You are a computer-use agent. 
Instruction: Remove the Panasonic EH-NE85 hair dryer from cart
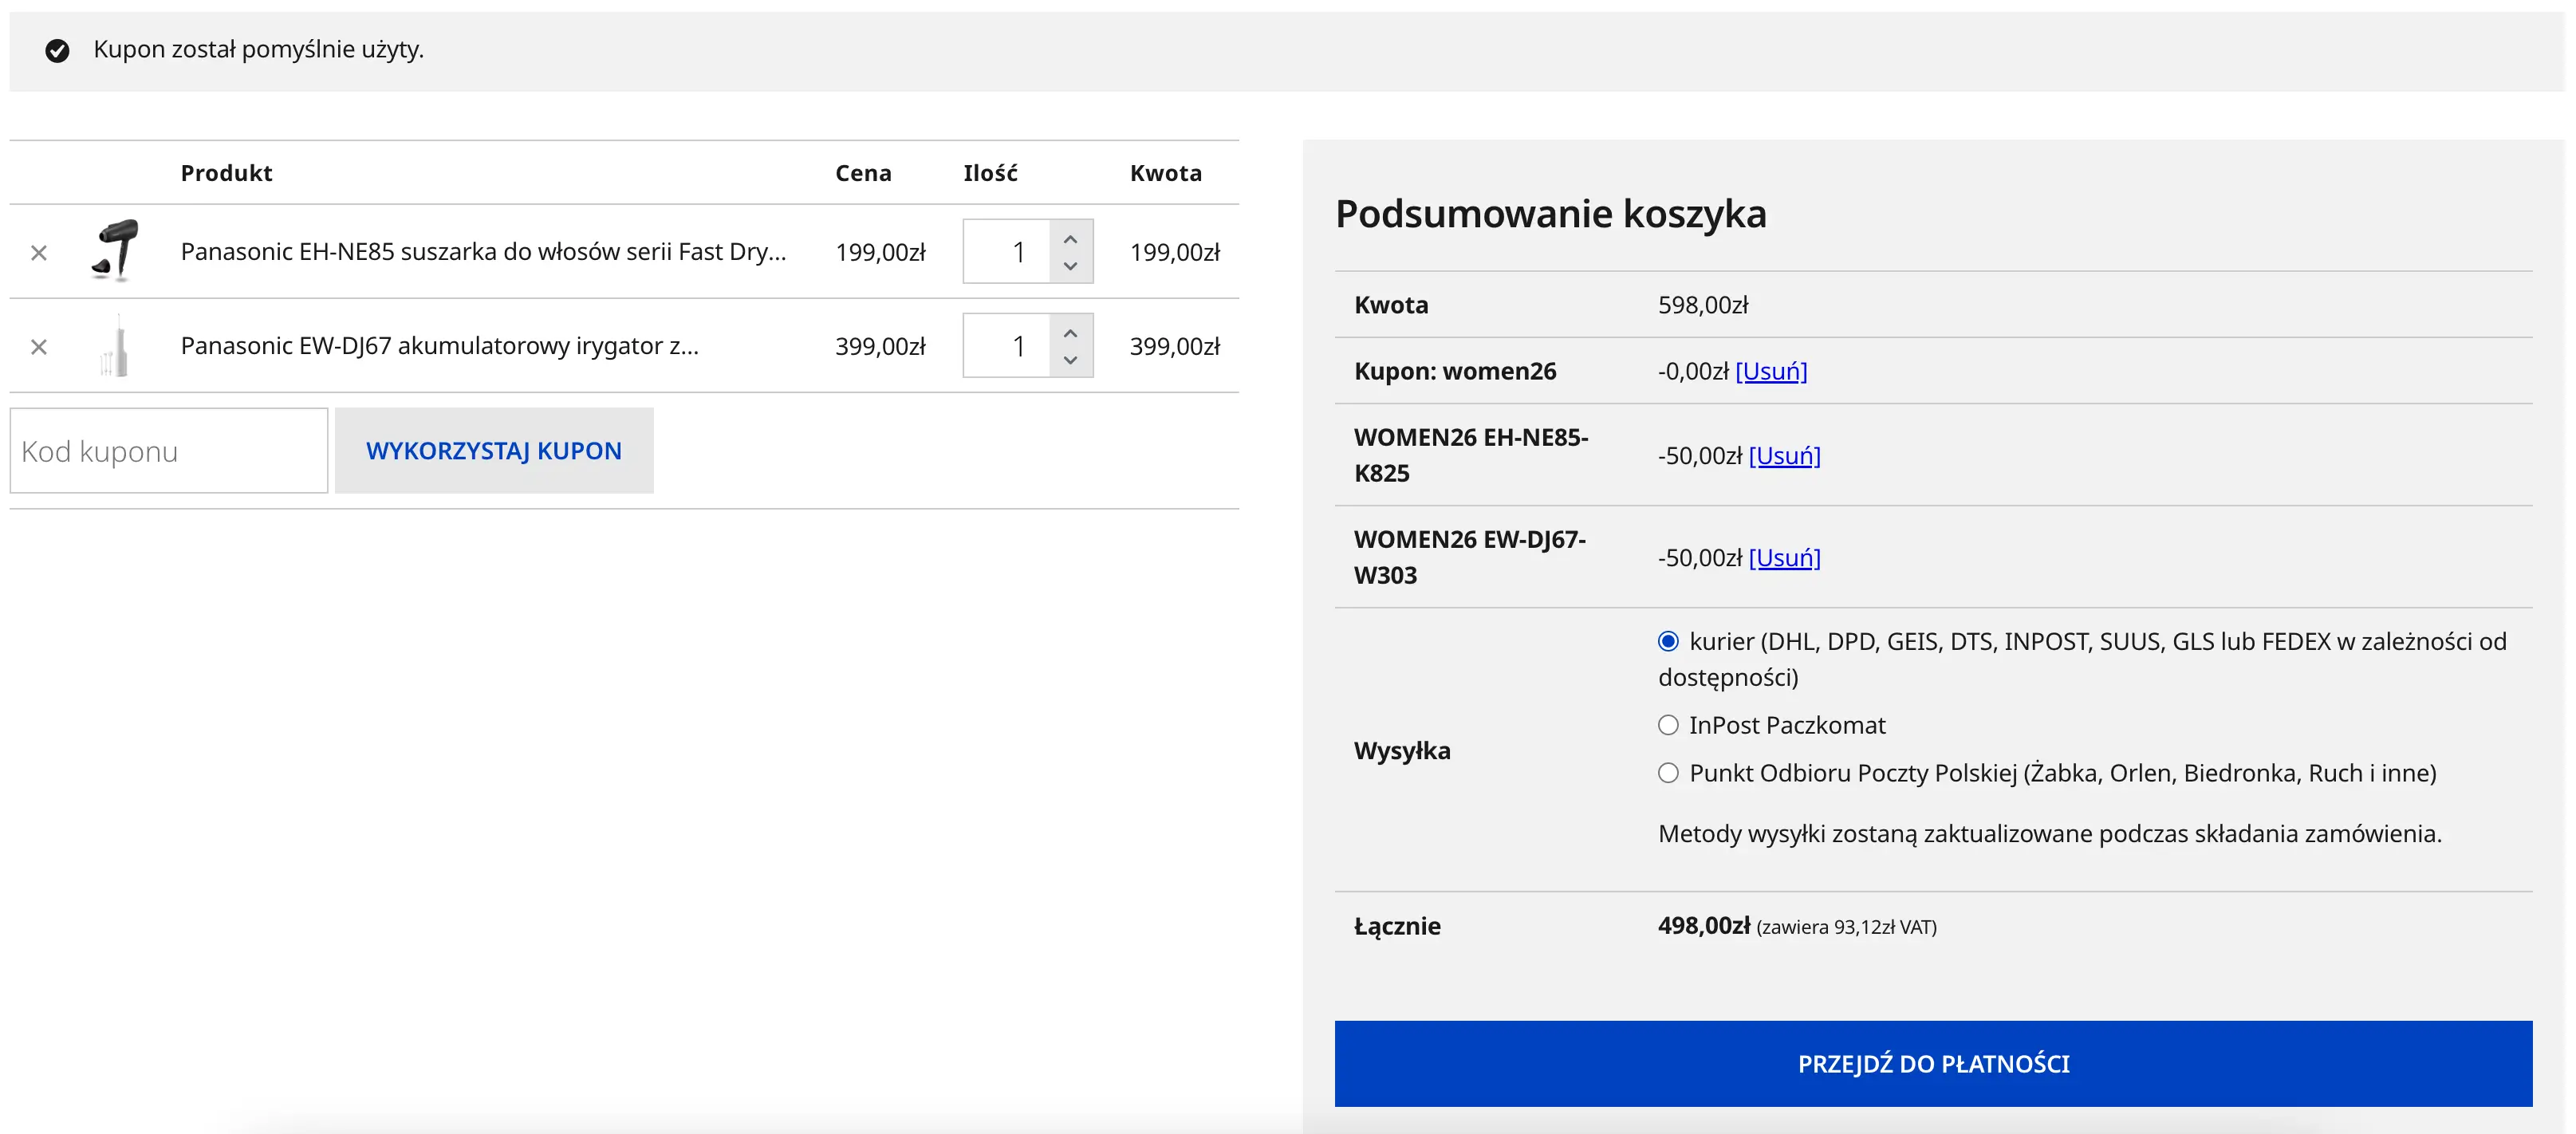tap(39, 252)
